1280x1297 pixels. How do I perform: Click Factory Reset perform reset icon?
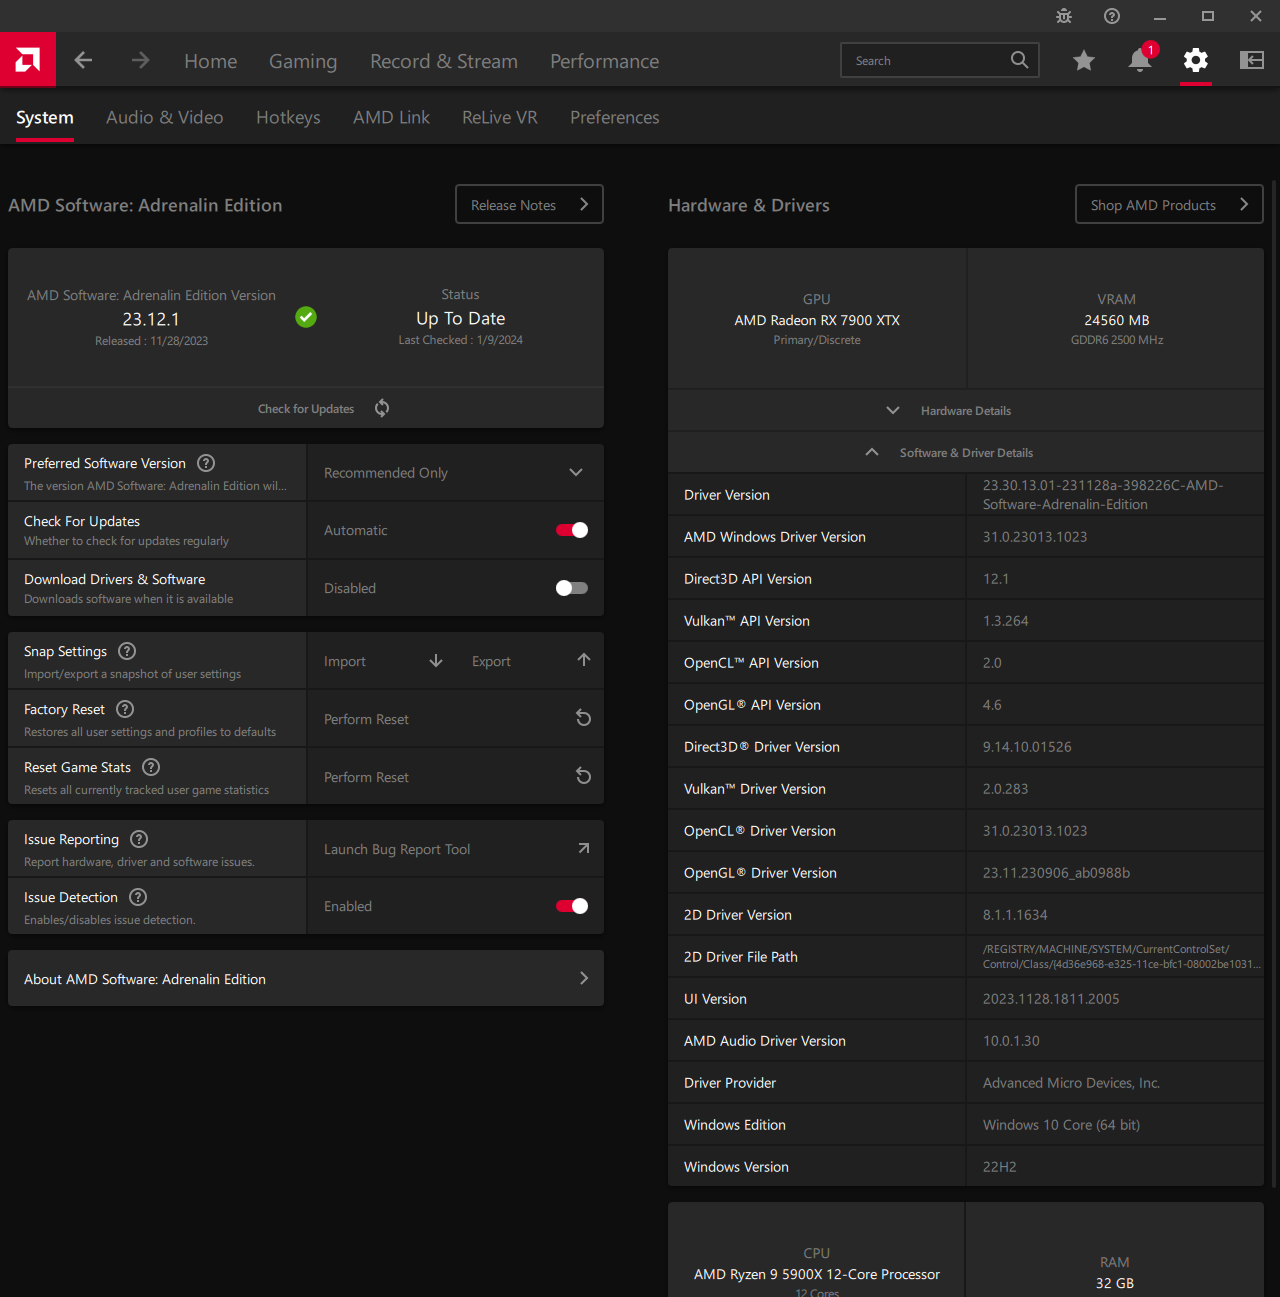point(584,718)
